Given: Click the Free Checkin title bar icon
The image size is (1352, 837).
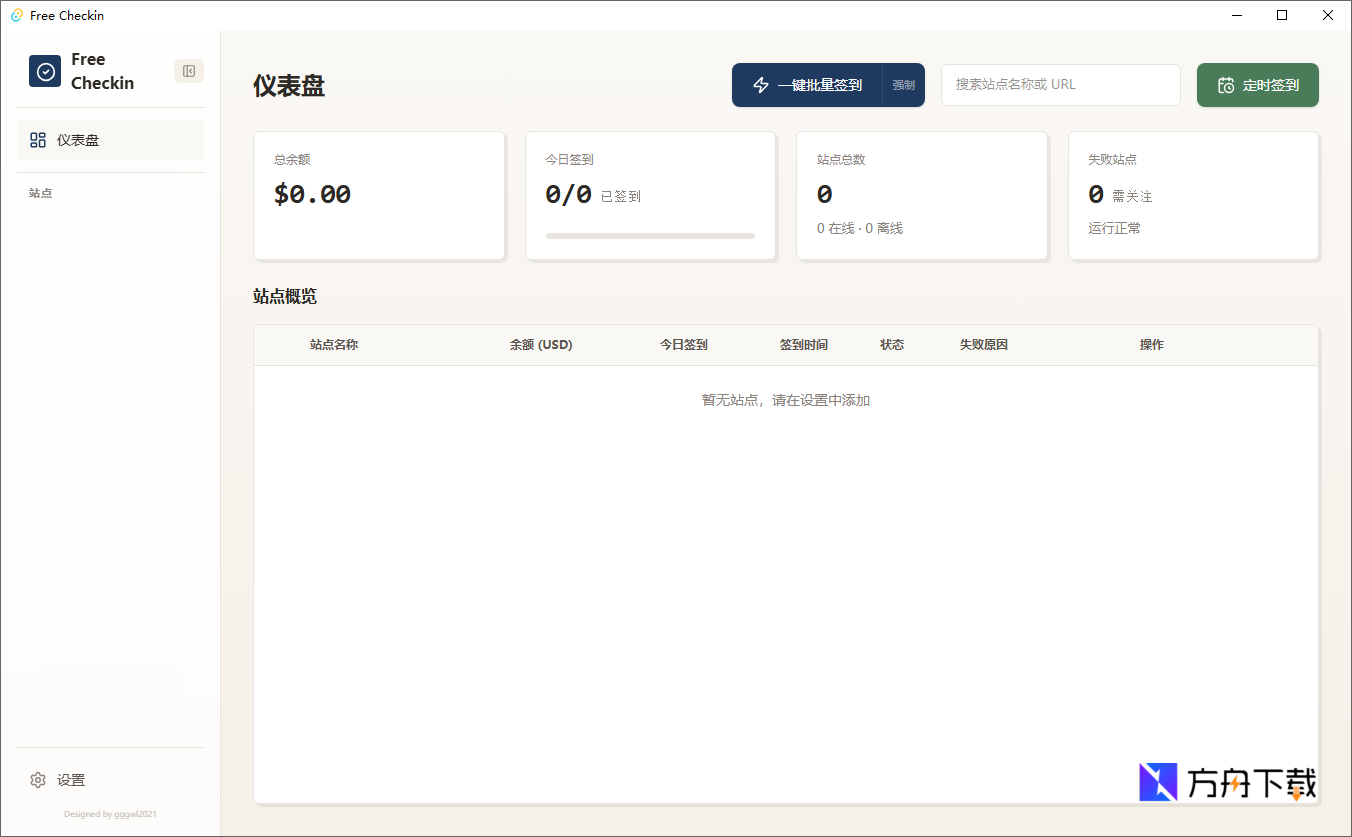Looking at the screenshot, I should click(14, 14).
